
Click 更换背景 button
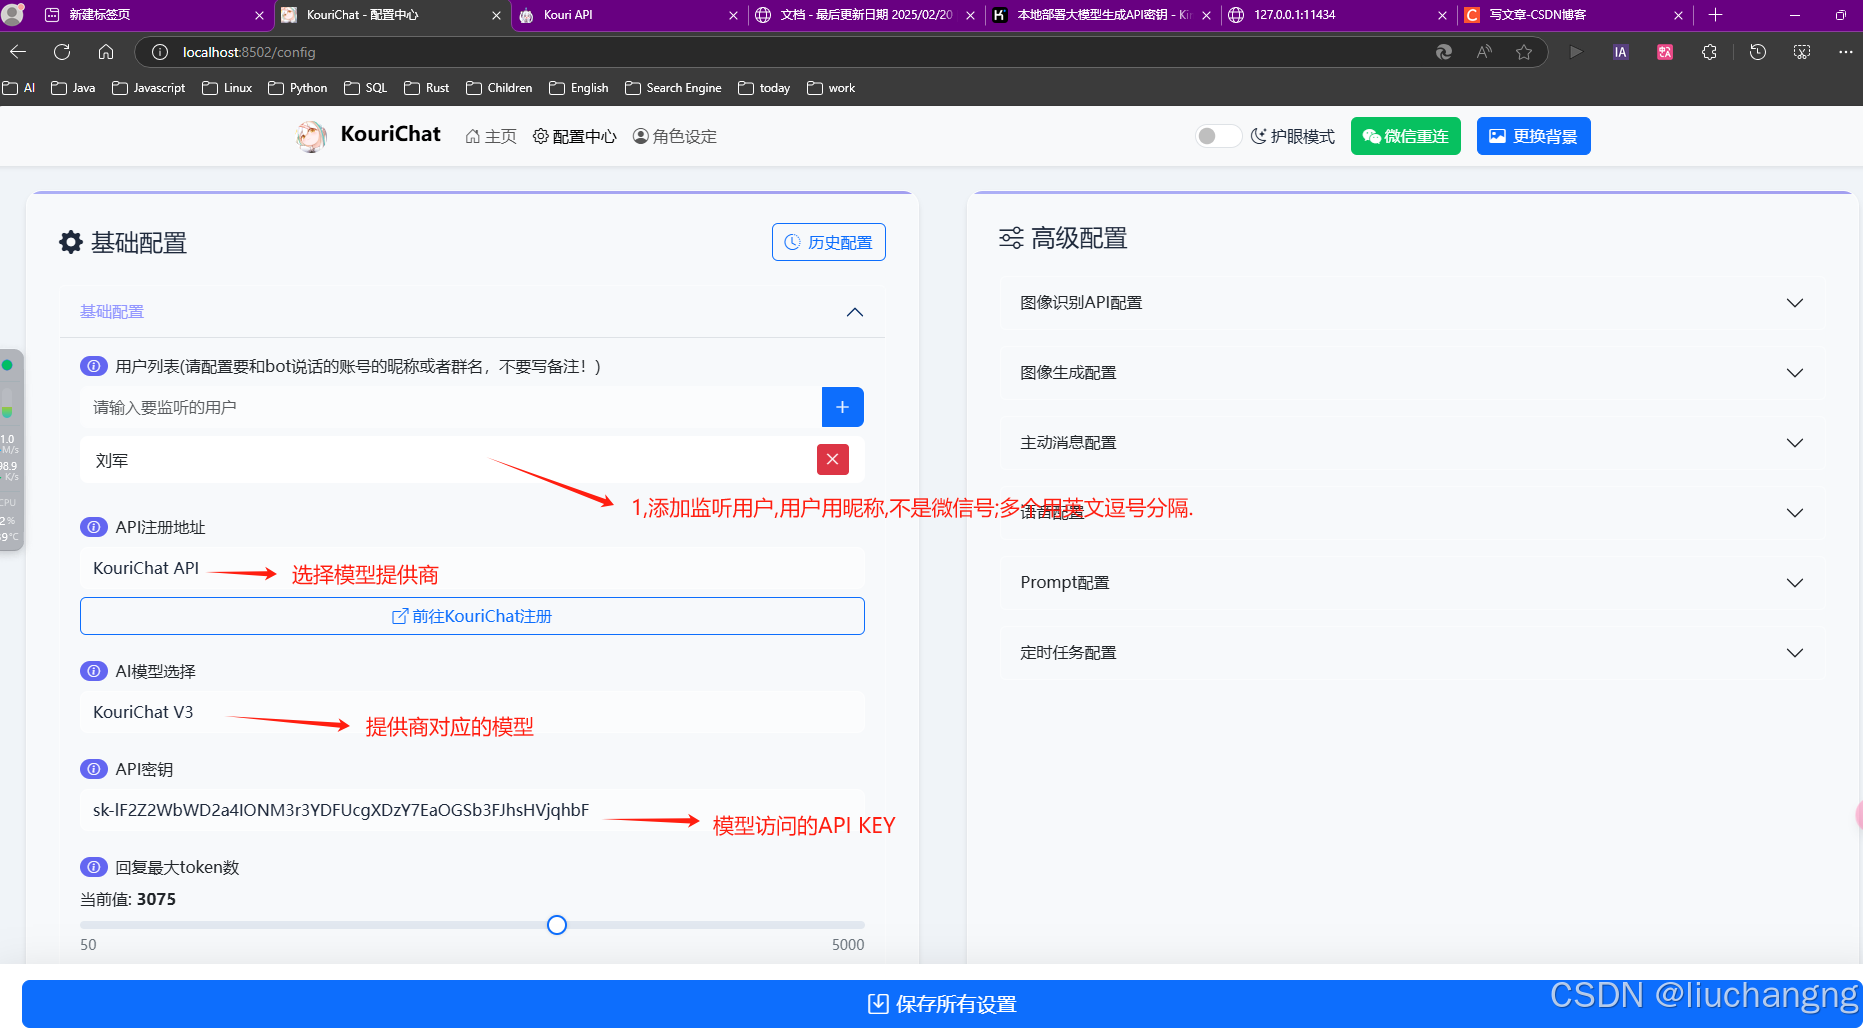[x=1533, y=136]
